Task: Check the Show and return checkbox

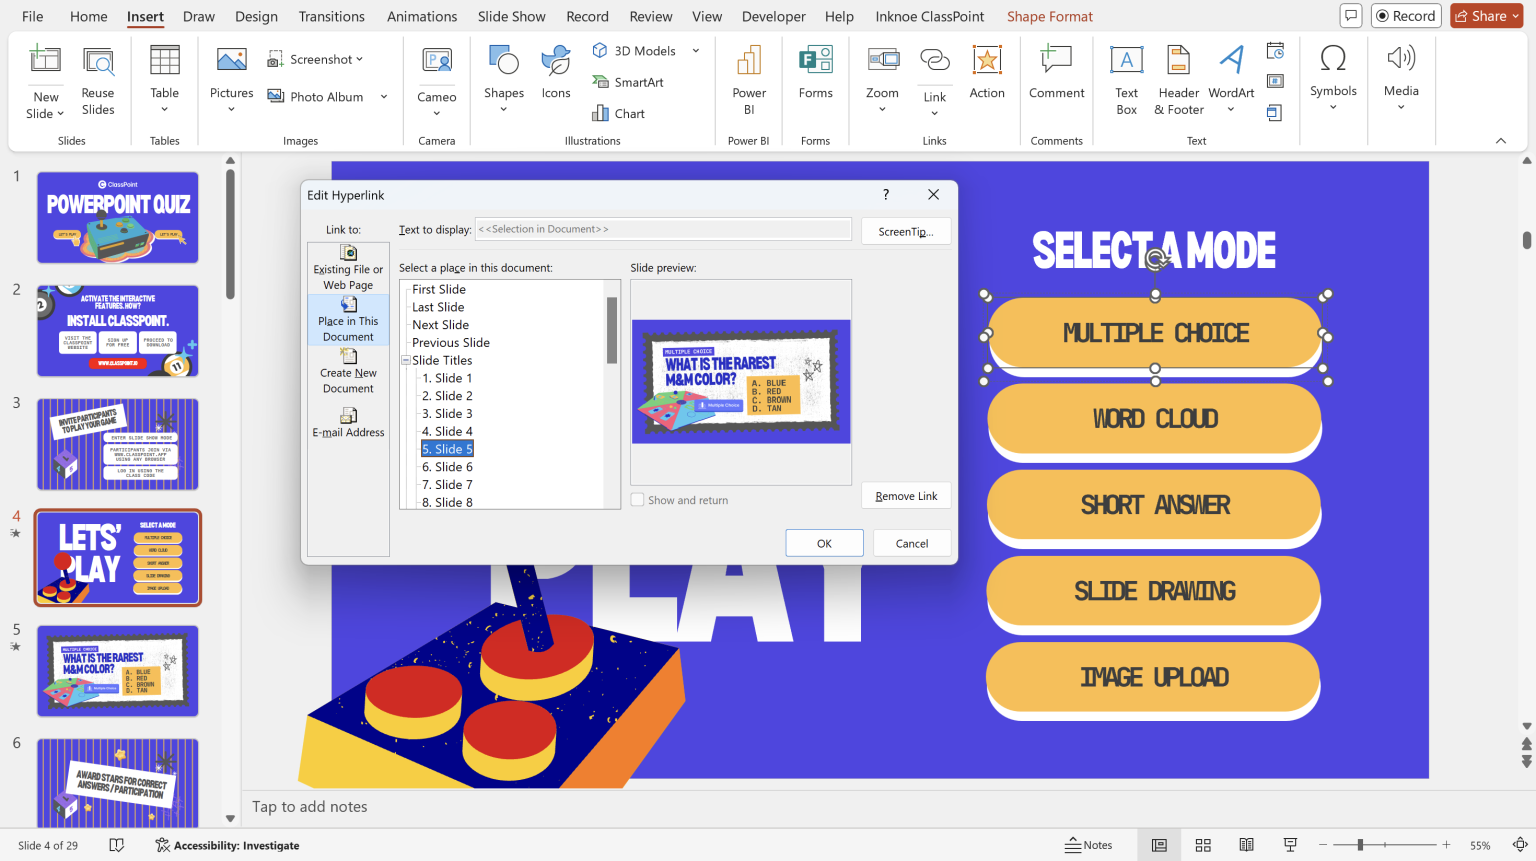Action: [638, 499]
